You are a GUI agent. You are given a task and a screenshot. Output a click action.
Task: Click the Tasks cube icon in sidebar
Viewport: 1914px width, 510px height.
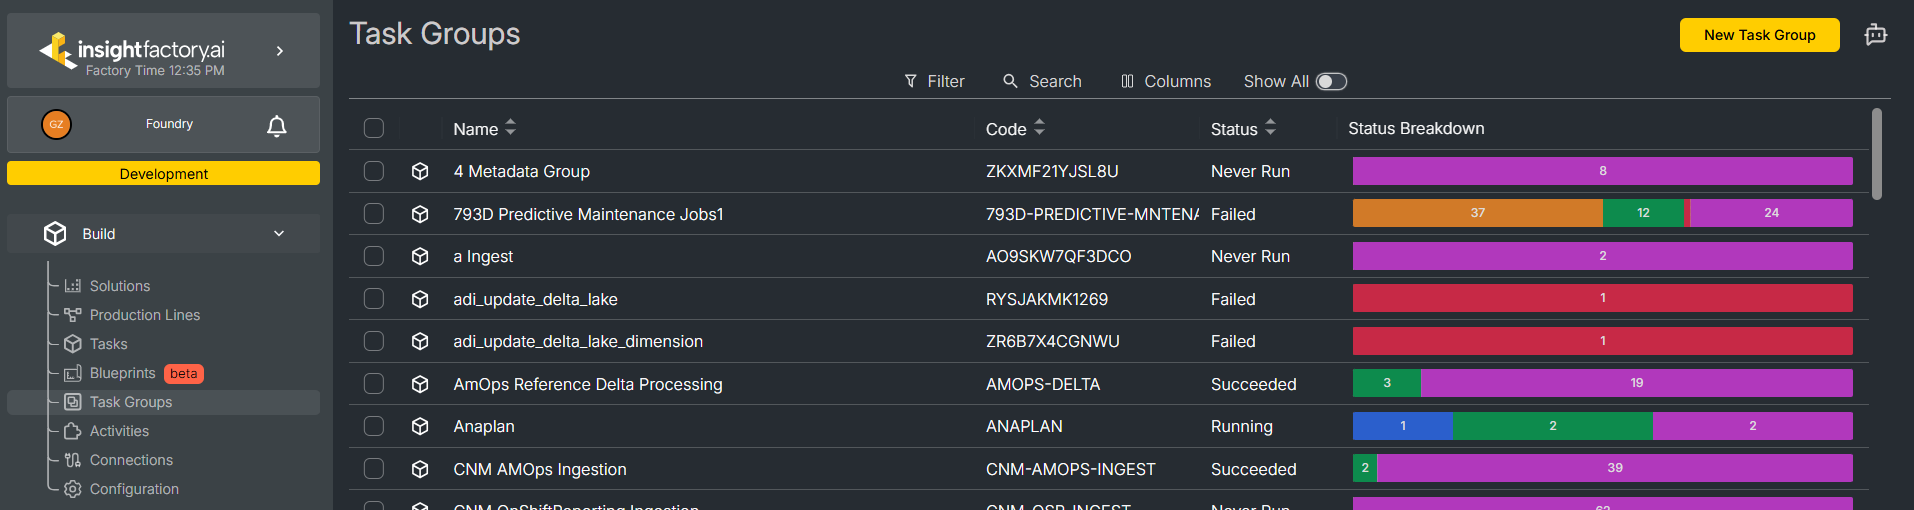(73, 344)
